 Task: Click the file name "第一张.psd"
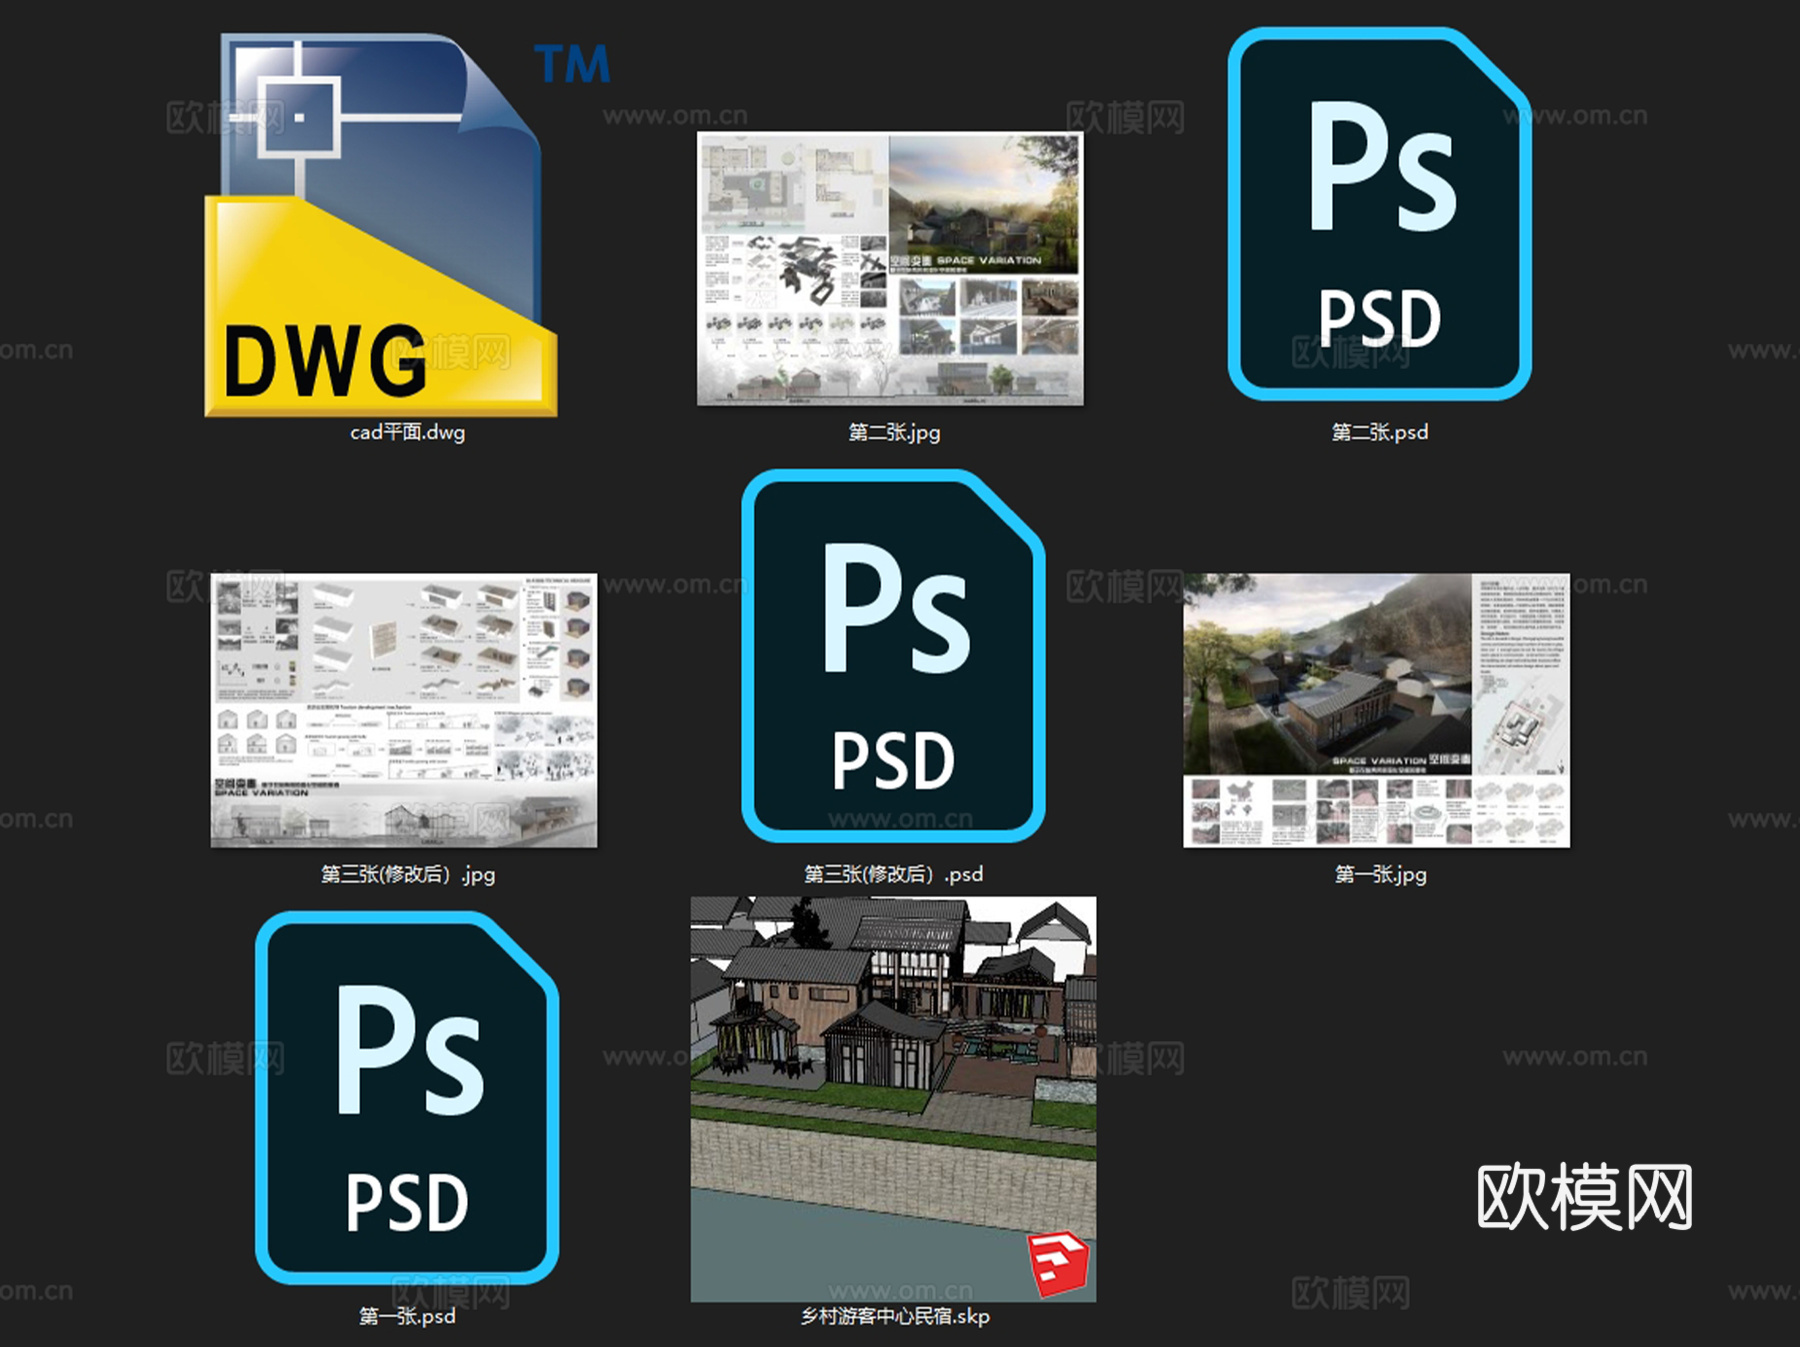coord(407,1316)
